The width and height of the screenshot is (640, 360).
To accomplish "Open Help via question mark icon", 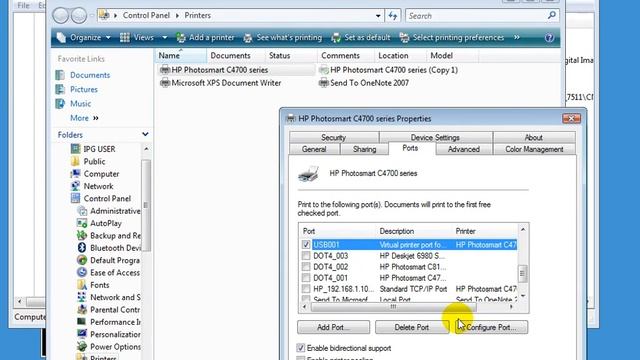I will [549, 38].
